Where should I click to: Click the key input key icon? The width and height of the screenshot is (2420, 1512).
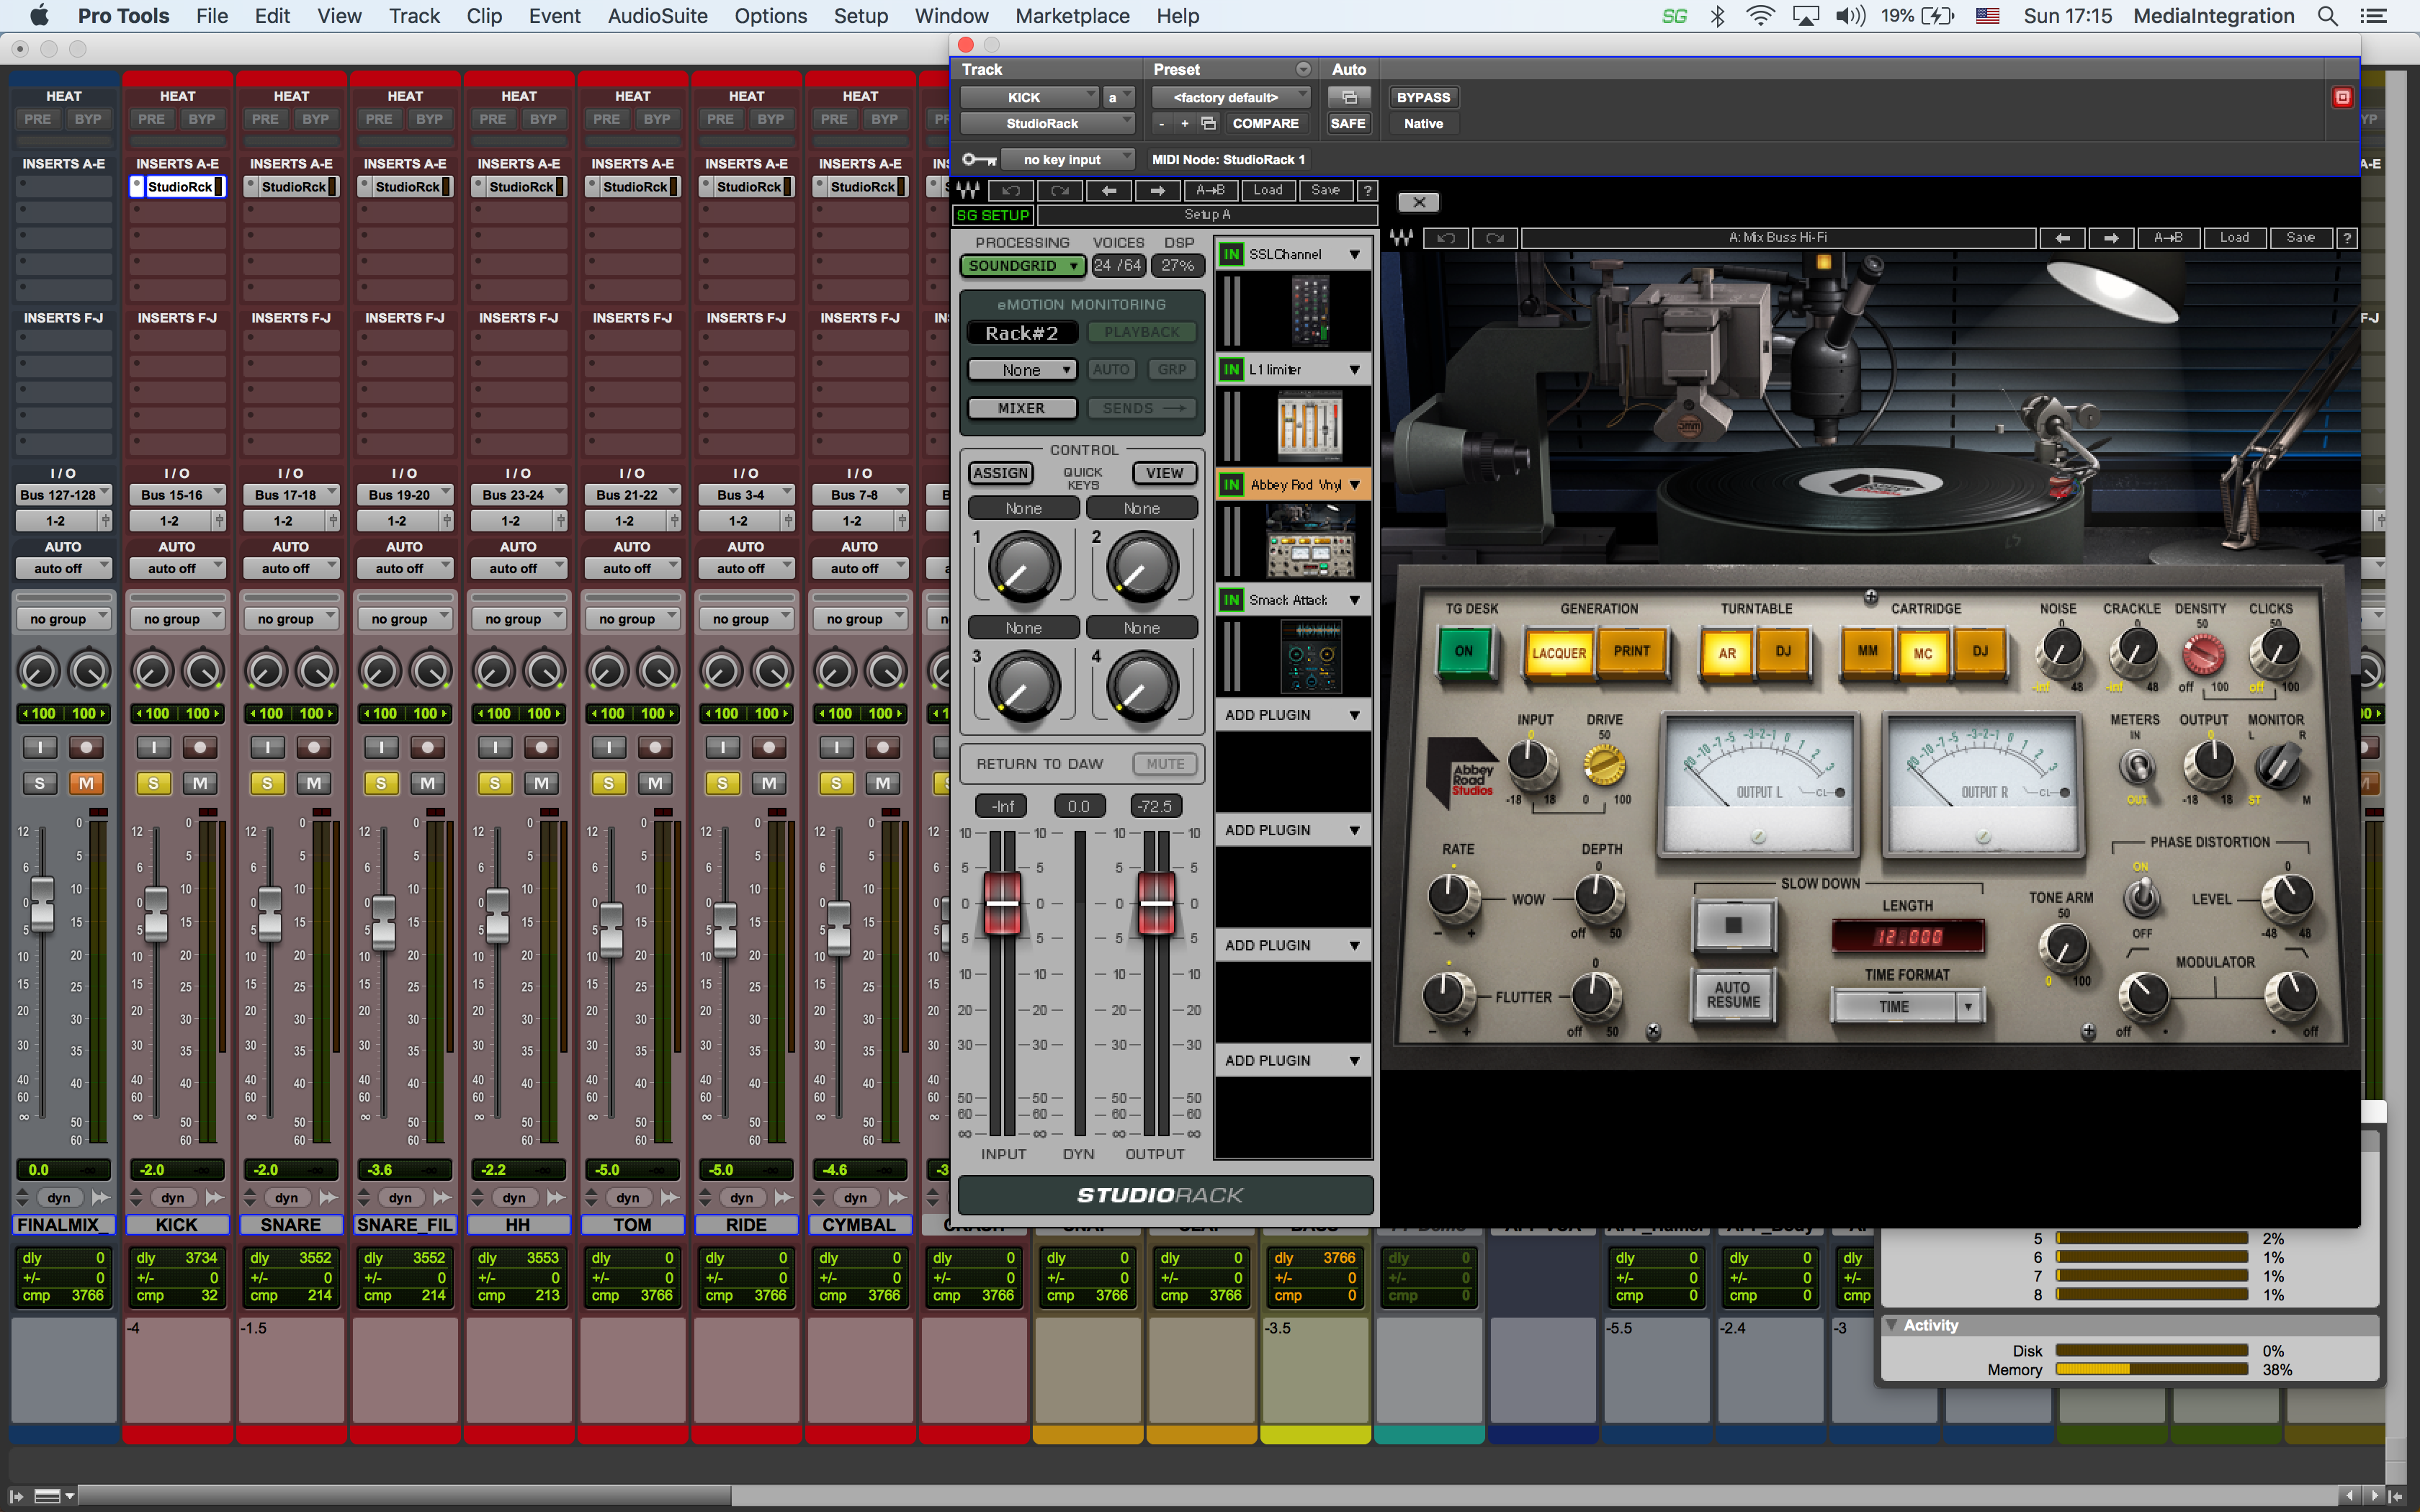click(x=978, y=159)
